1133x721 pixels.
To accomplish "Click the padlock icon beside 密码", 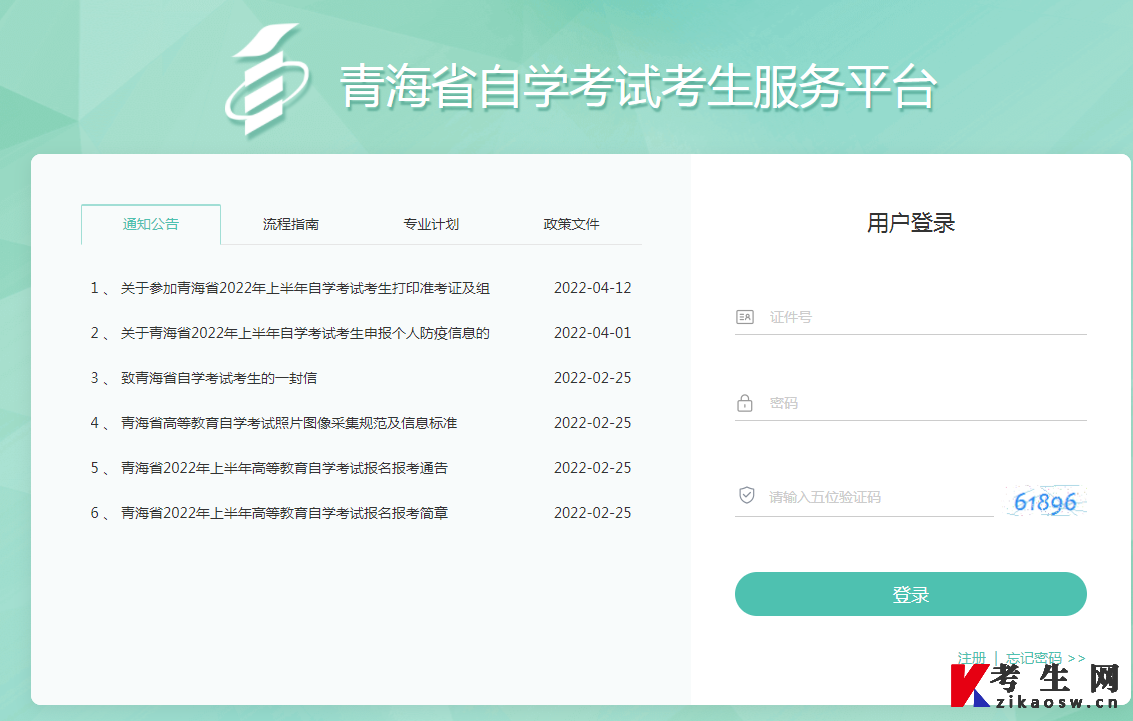I will pyautogui.click(x=744, y=402).
